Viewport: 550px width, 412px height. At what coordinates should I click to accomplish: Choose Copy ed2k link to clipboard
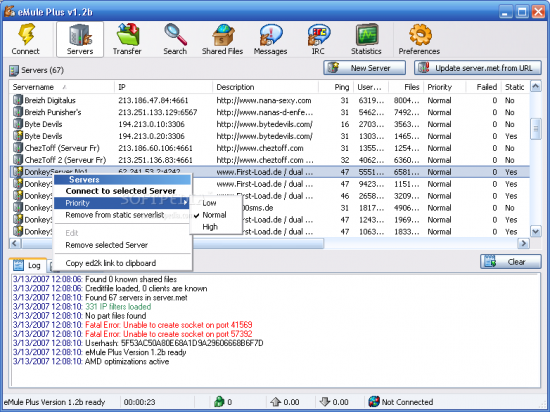tap(111, 263)
